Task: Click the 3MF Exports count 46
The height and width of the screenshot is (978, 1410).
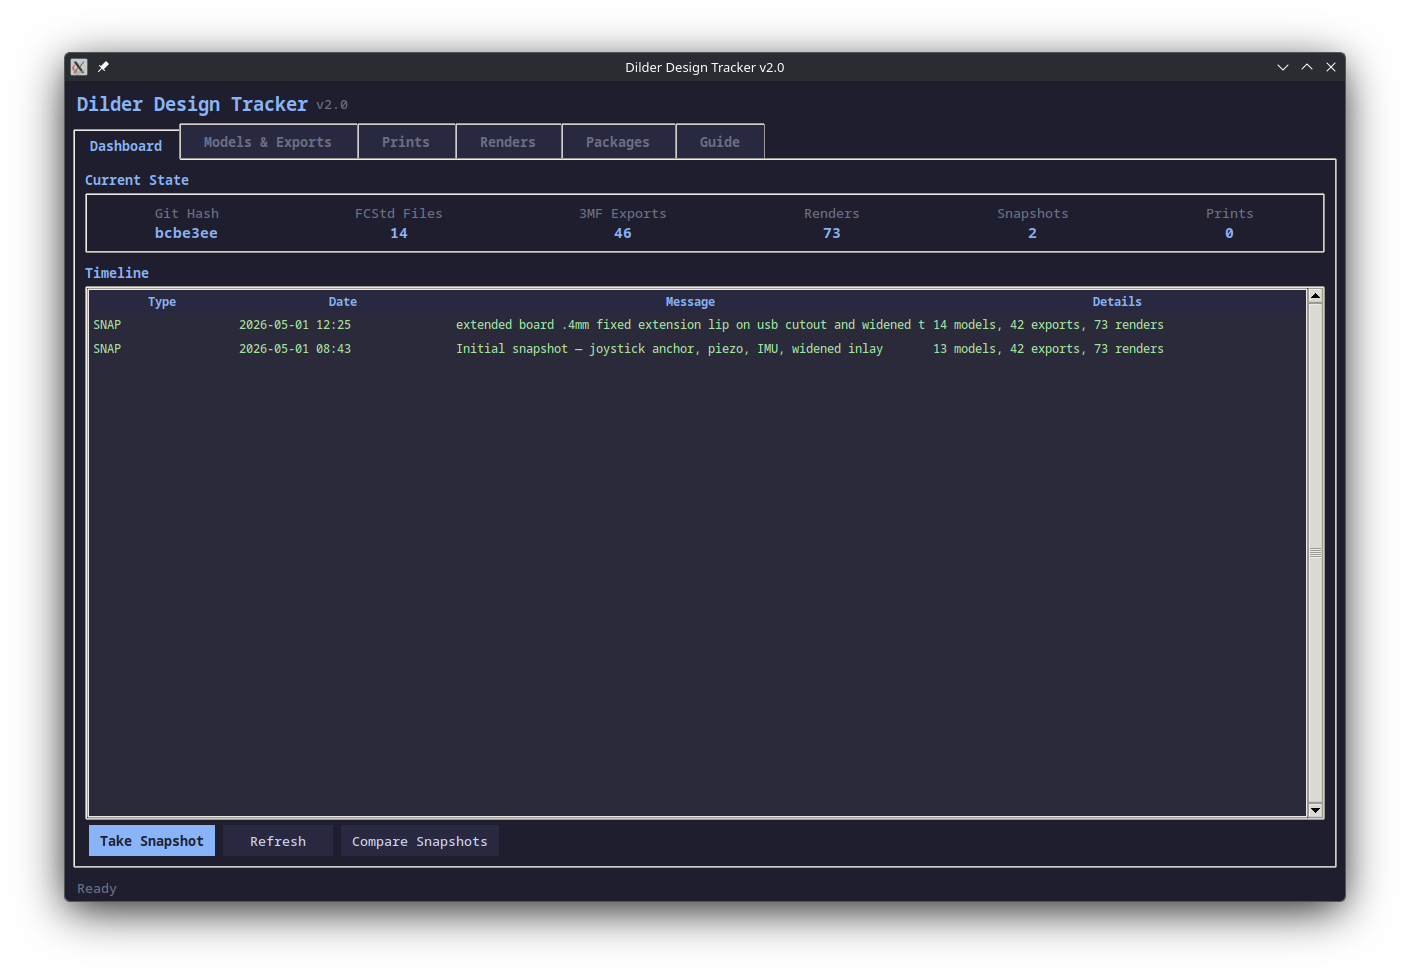Action: tap(623, 233)
